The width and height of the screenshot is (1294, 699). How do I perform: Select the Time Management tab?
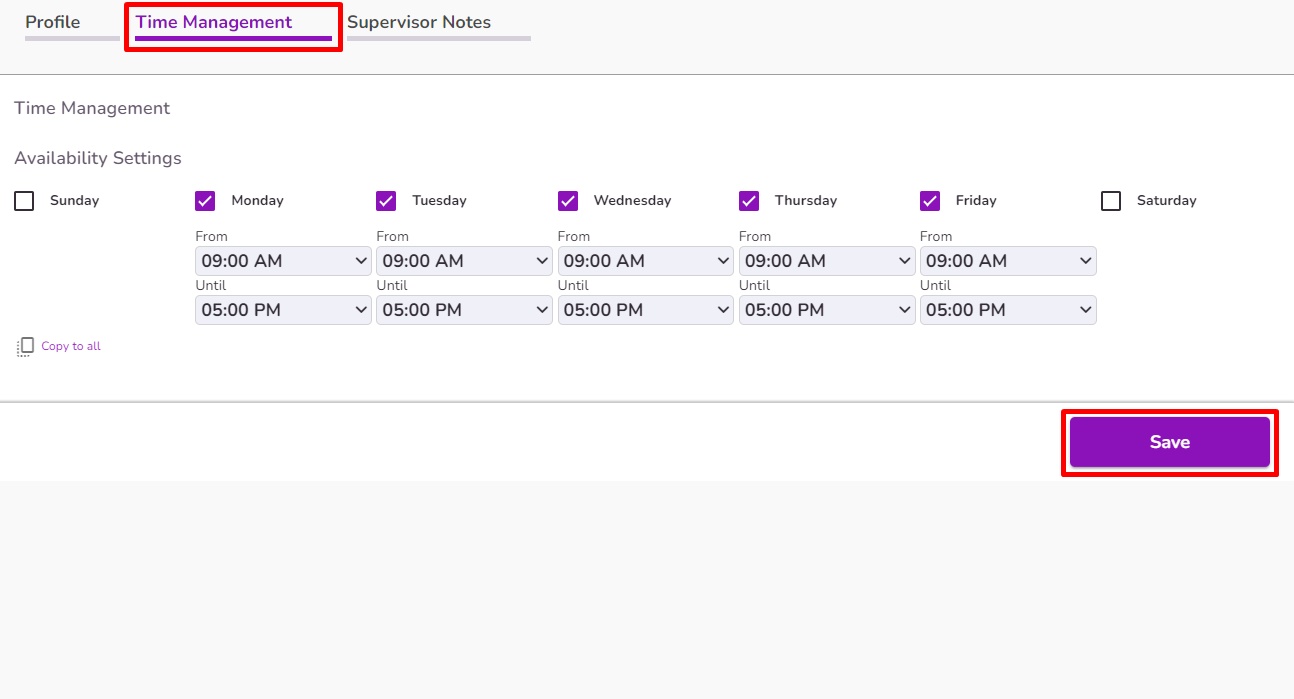point(213,21)
